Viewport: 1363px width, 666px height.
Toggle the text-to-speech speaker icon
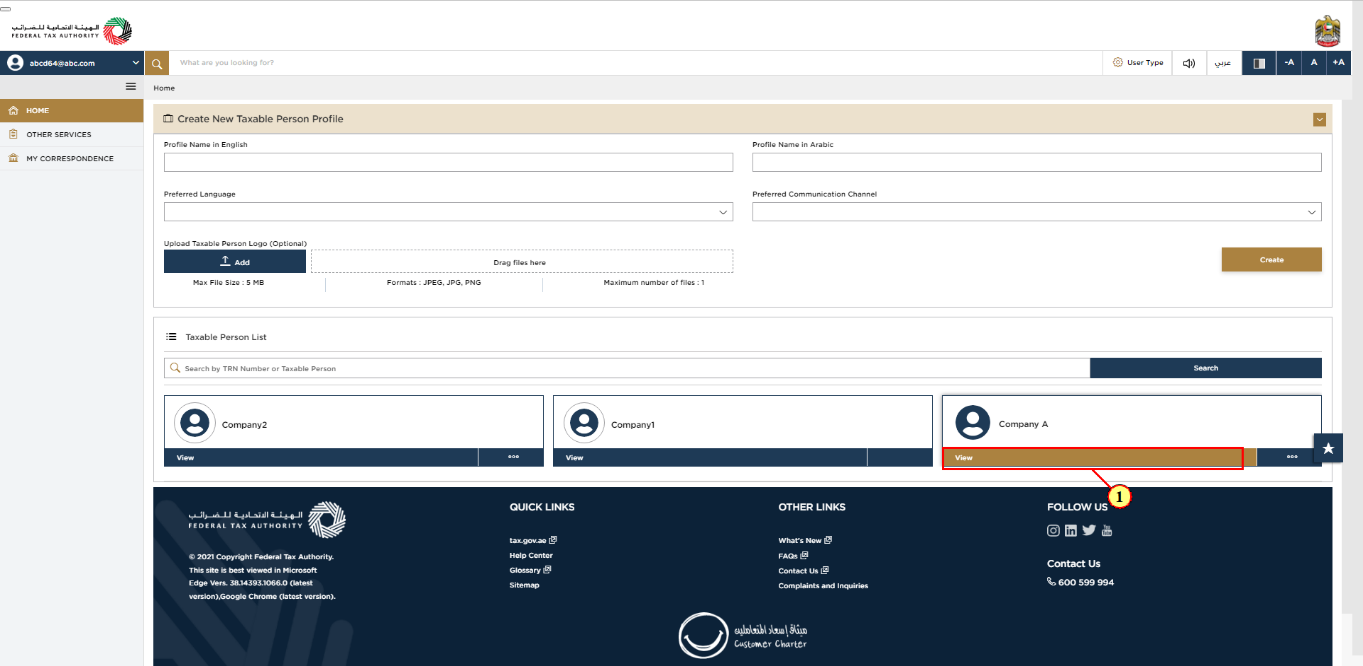click(x=1189, y=63)
